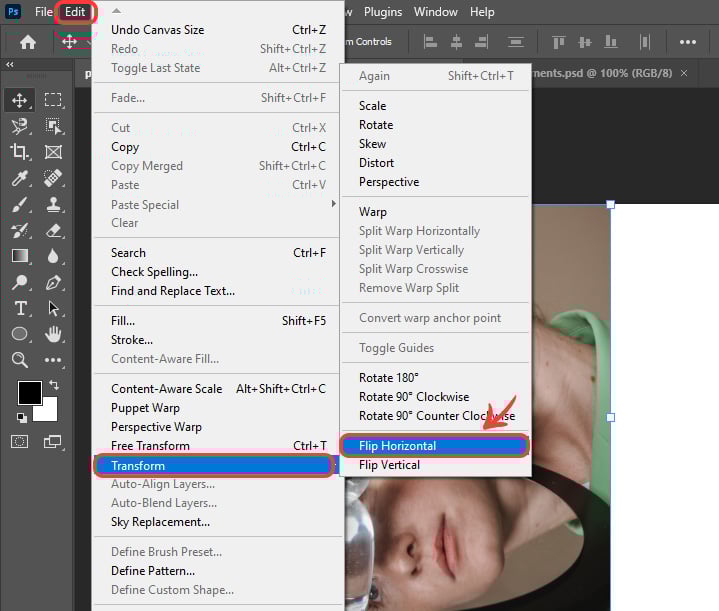Screen dimensions: 719x611
Task: Select the Ellipse shape tool
Action: tap(19, 334)
